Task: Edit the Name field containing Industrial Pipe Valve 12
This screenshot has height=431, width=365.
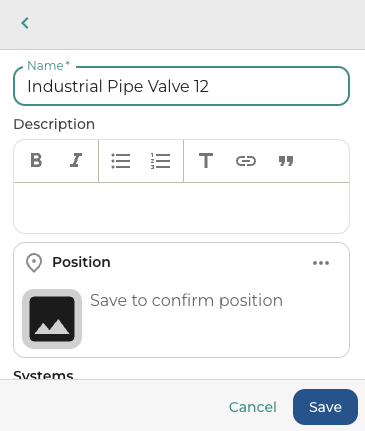Action: [181, 86]
